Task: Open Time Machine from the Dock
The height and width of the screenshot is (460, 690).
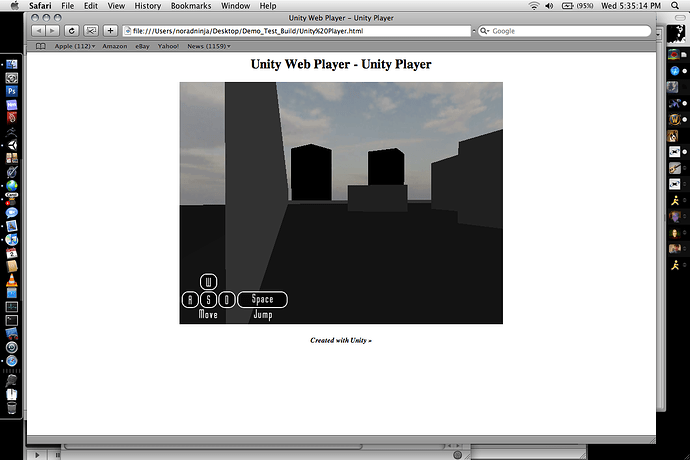Action: (11, 347)
